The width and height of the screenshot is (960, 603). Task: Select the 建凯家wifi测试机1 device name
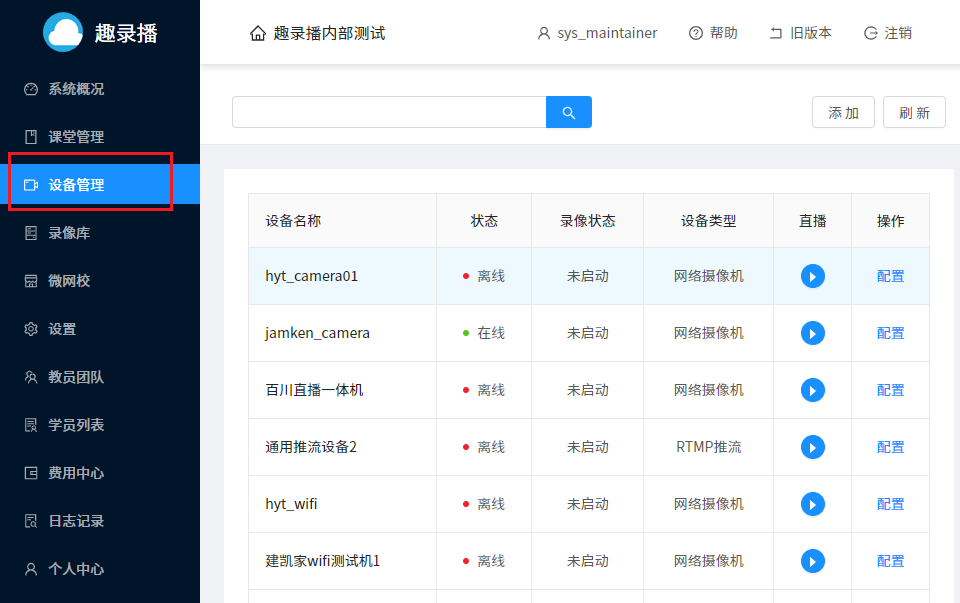coord(323,561)
